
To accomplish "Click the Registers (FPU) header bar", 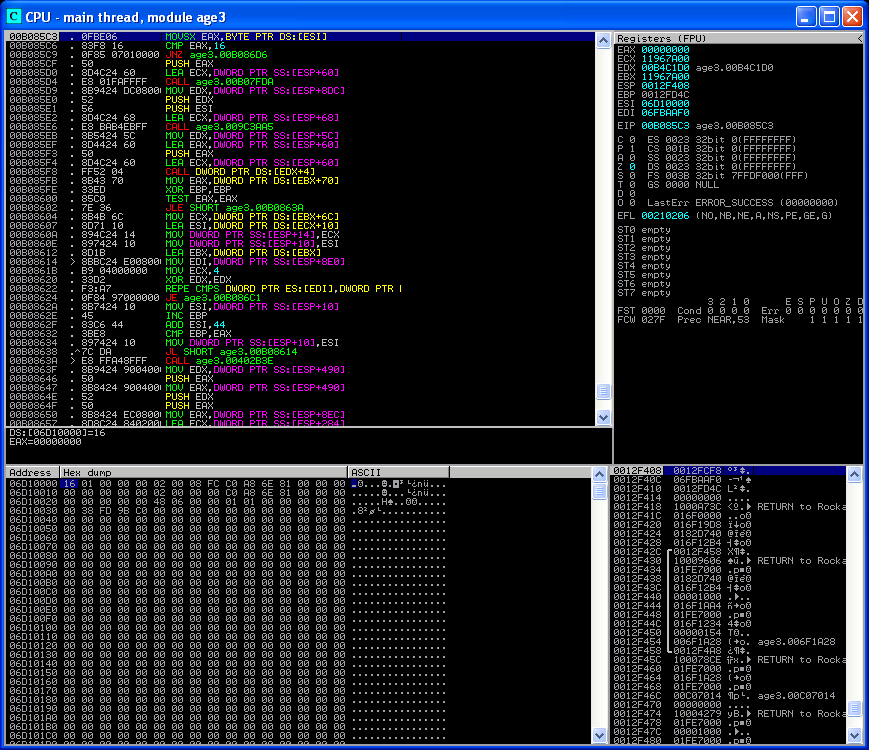I will coord(738,38).
